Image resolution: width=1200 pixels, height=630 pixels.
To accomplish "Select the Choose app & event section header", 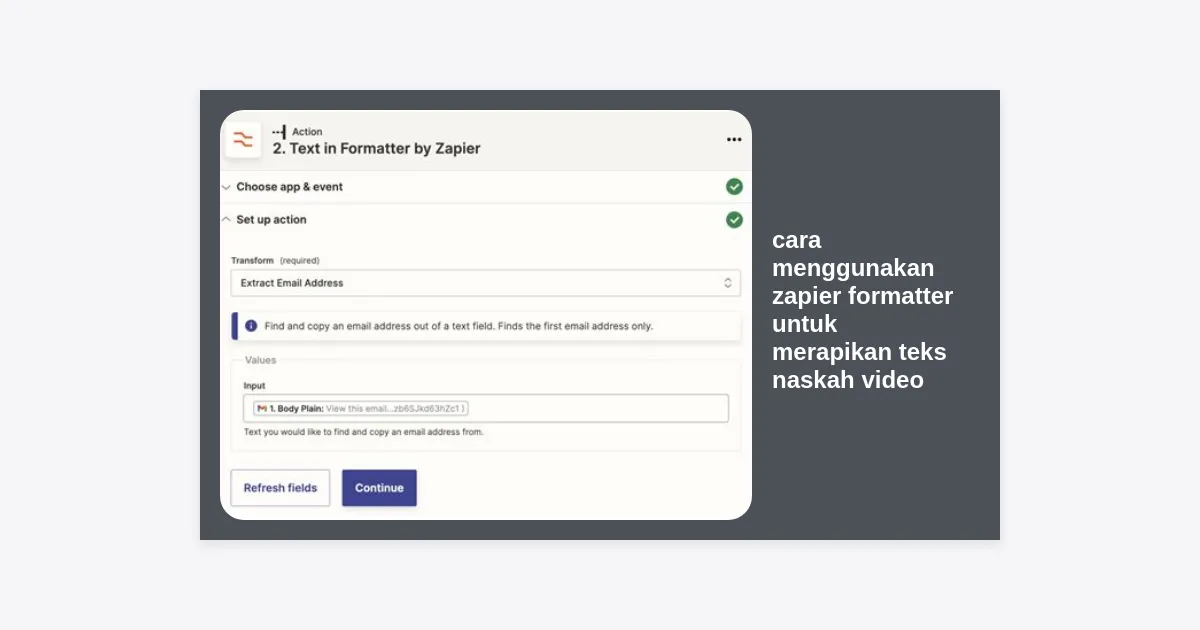I will click(x=289, y=187).
